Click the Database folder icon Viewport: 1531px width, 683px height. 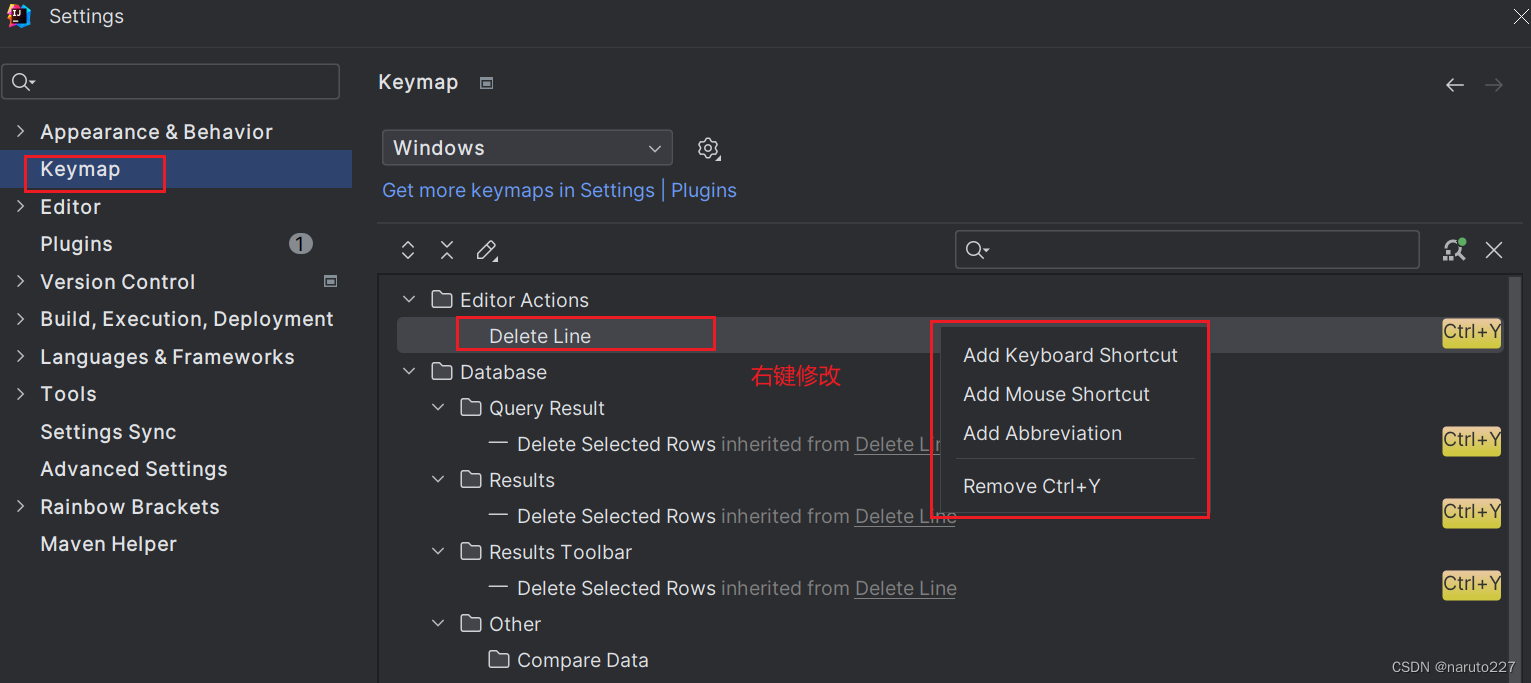[441, 371]
